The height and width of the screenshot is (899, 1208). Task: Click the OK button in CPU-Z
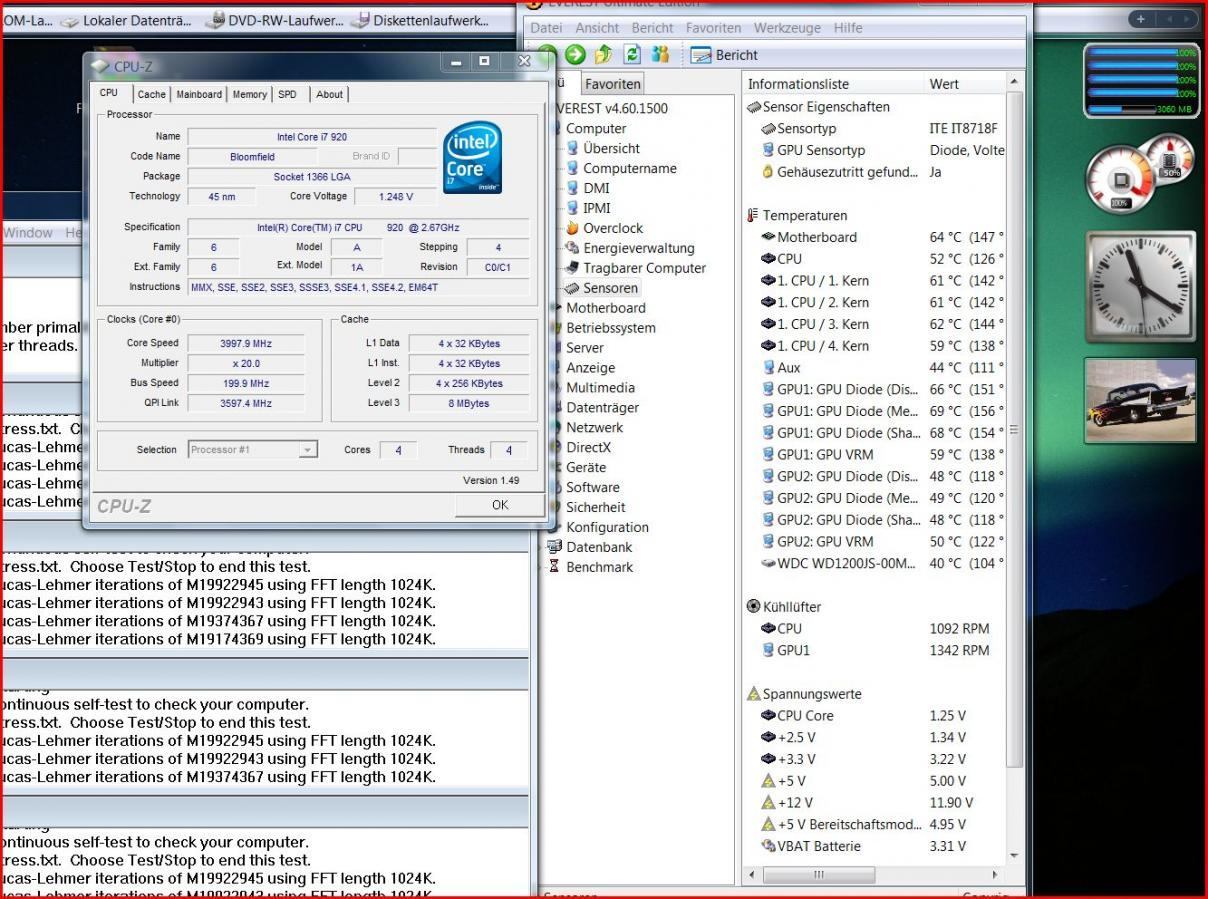(499, 505)
